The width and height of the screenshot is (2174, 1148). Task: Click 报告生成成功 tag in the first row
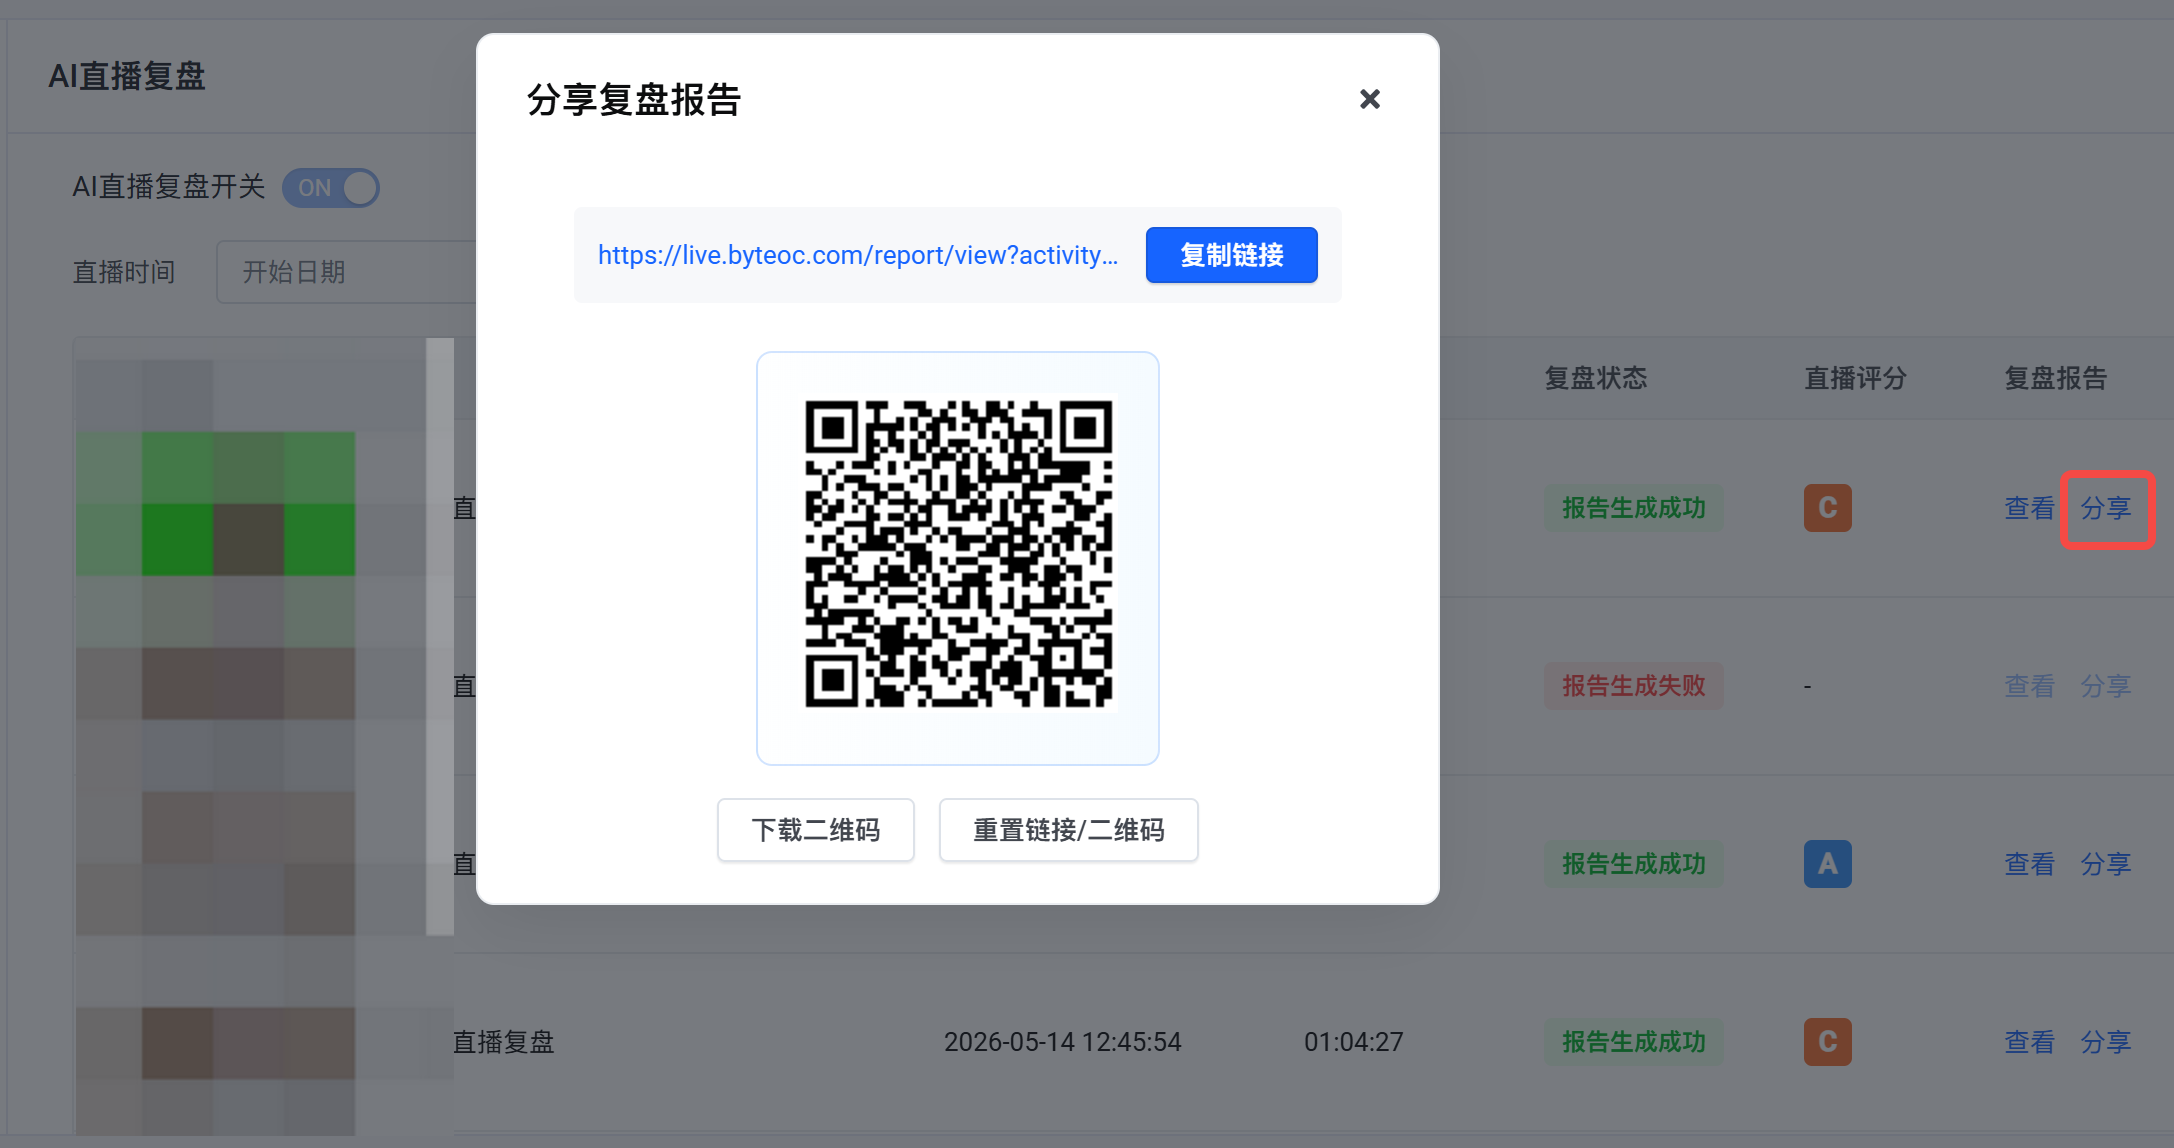(x=1634, y=508)
